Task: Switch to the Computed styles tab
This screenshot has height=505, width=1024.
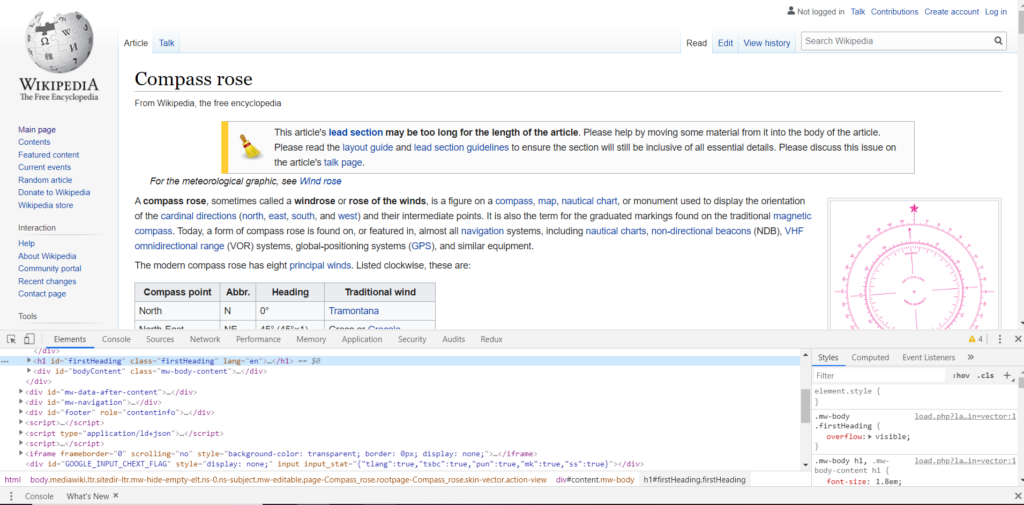Action: click(870, 357)
